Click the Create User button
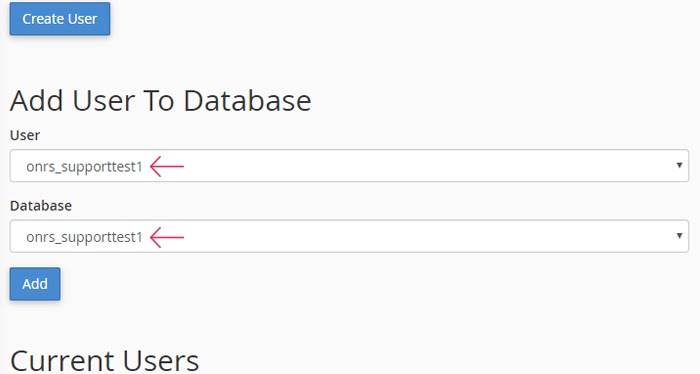 (x=60, y=19)
